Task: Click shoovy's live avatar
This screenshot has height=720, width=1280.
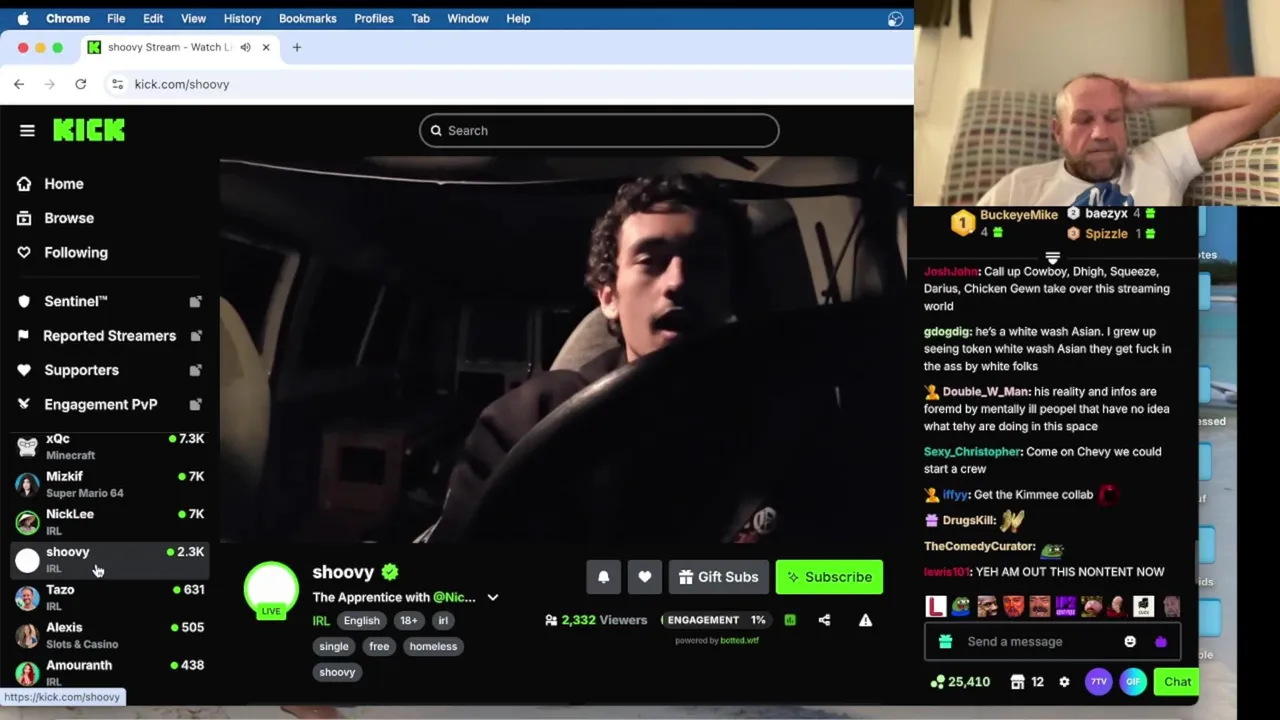Action: [271, 590]
